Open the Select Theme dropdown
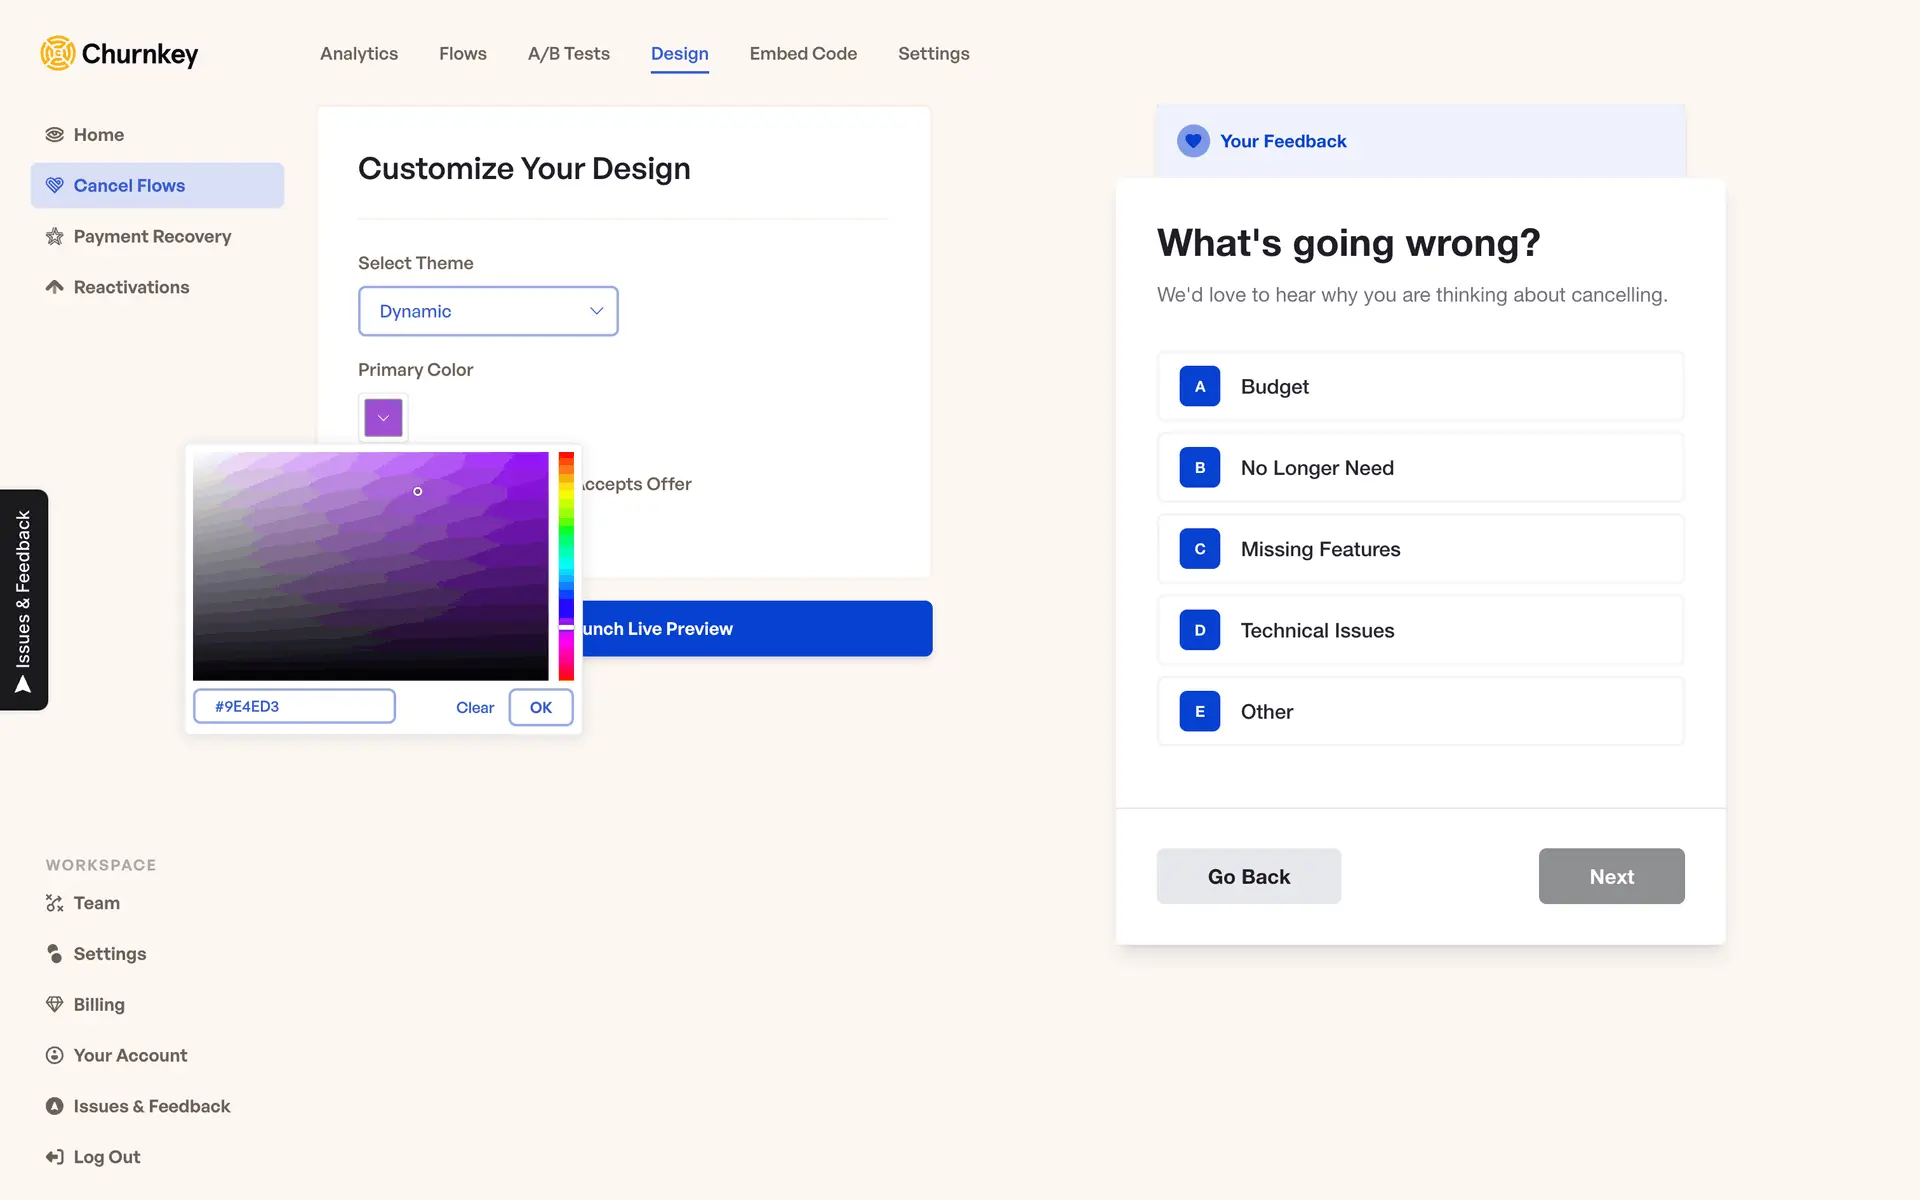The width and height of the screenshot is (1920, 1200). coord(488,311)
